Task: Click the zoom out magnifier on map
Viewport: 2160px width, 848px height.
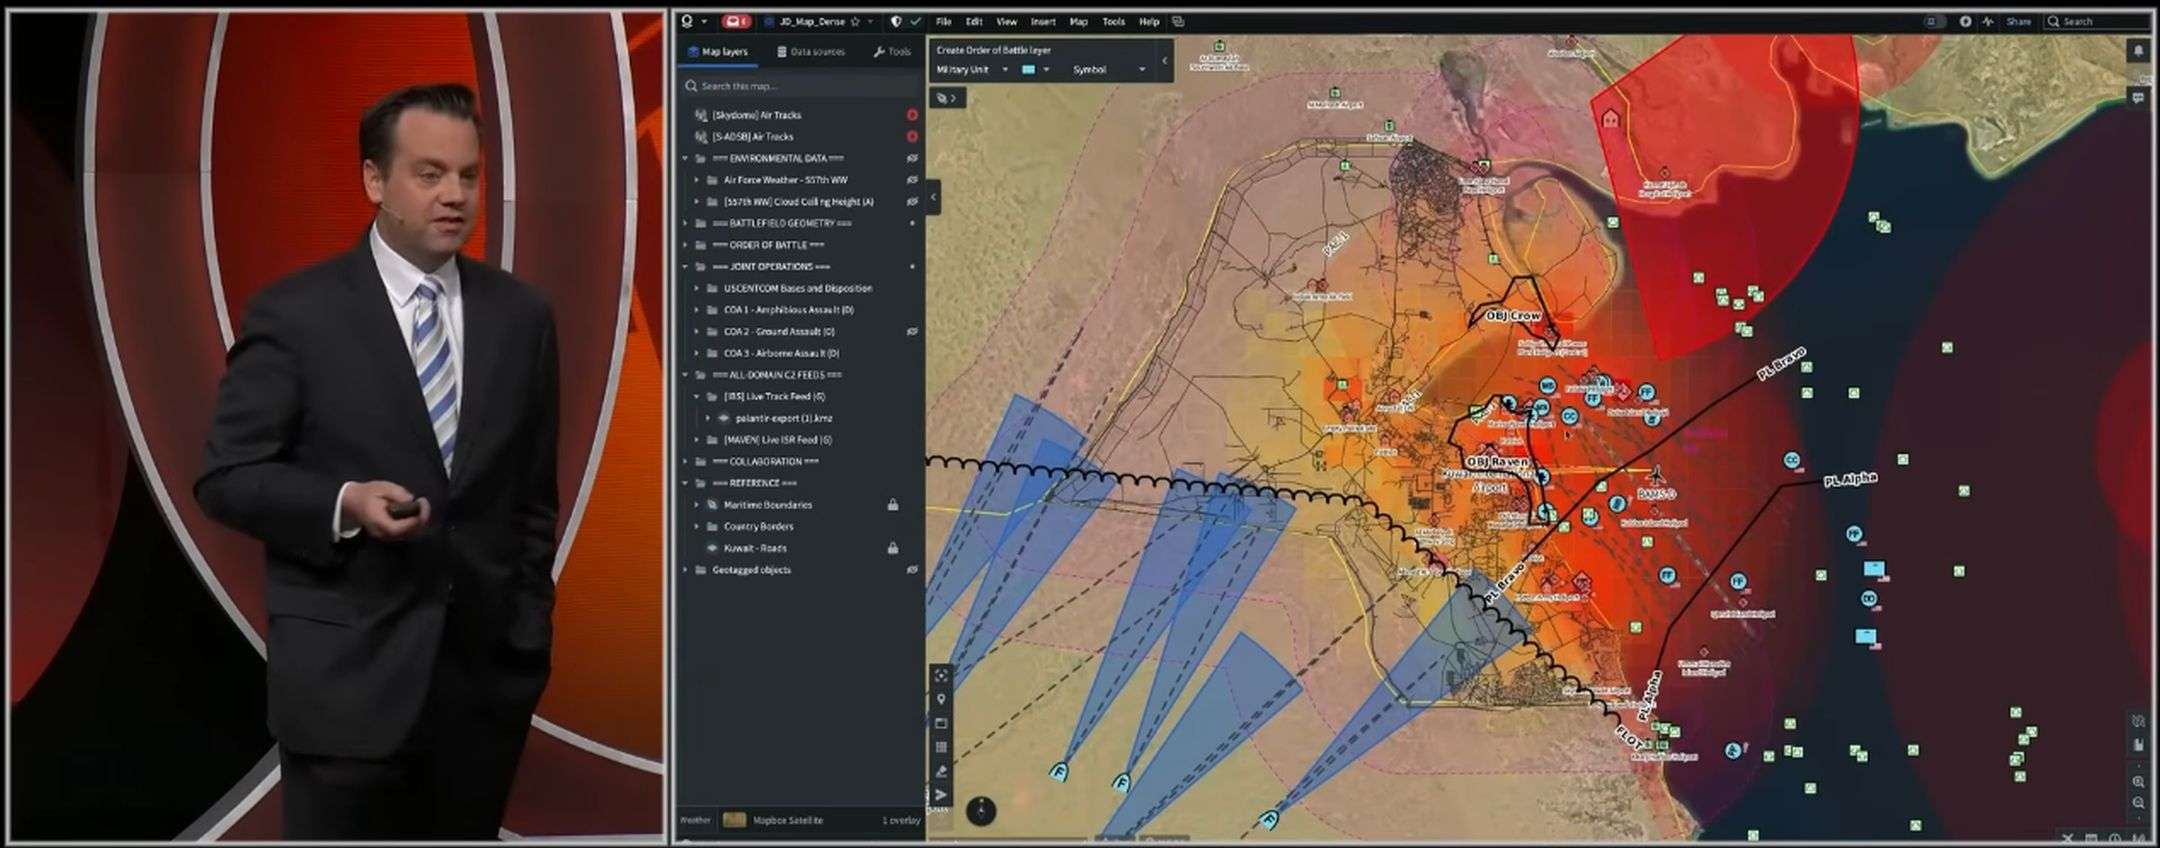Action: [x=2138, y=803]
